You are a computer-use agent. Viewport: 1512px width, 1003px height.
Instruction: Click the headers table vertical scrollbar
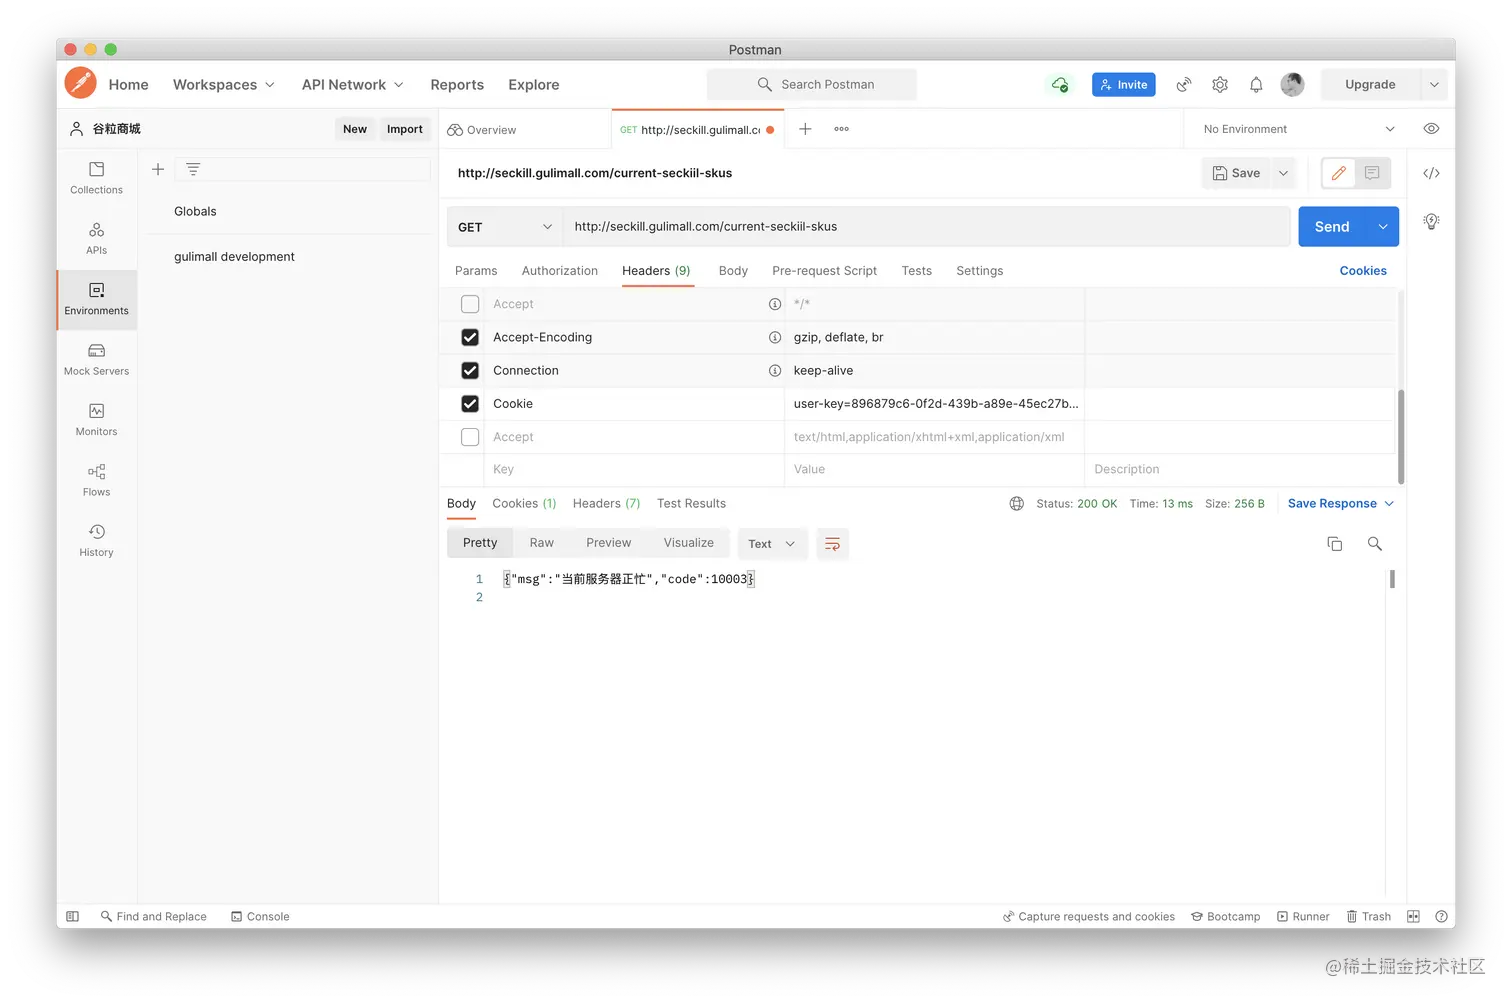[x=1401, y=436]
